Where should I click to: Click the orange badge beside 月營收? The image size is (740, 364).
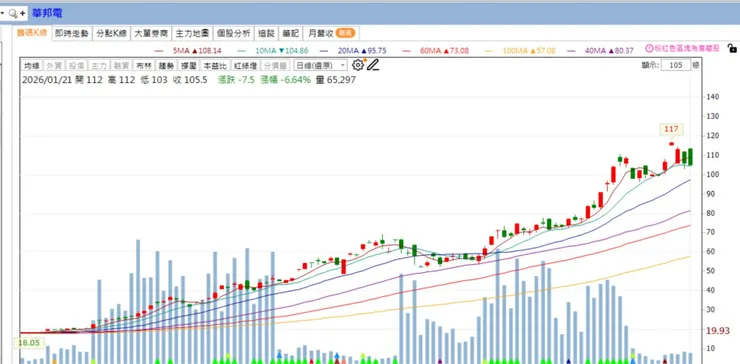coord(345,33)
